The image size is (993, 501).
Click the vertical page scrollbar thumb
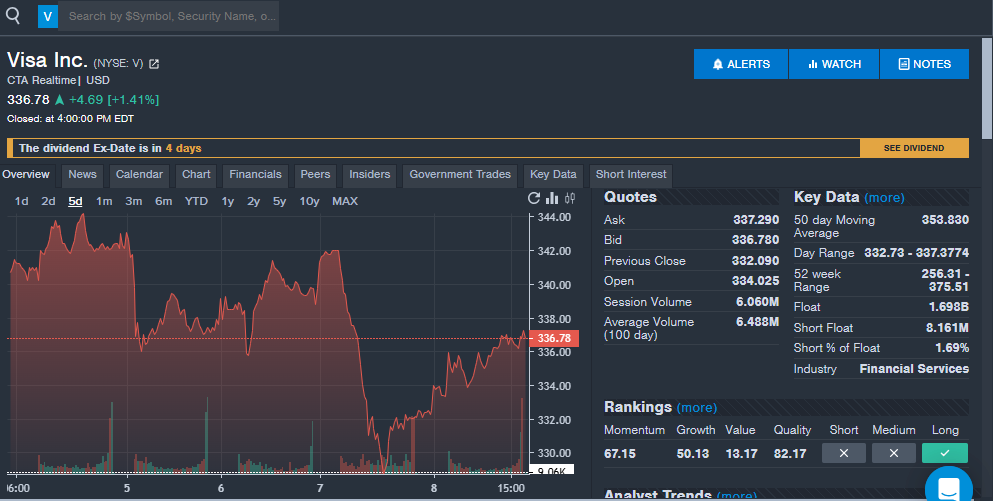987,88
